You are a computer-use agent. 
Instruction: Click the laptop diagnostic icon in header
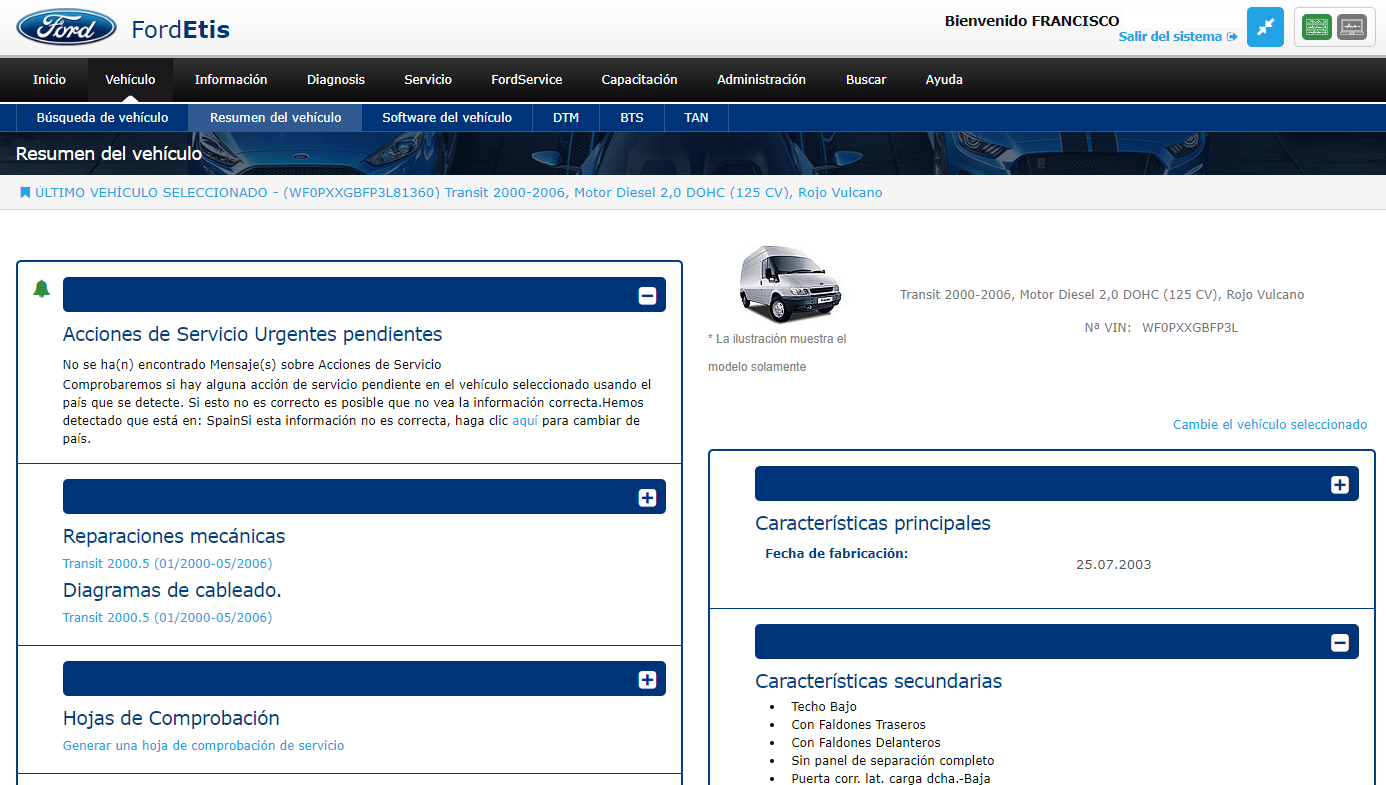(1351, 27)
